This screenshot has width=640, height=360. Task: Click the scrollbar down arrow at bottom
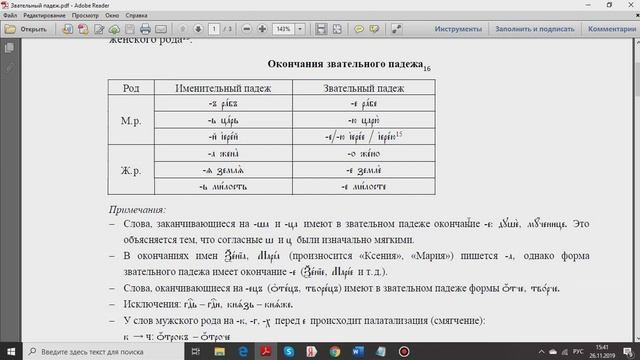point(637,338)
